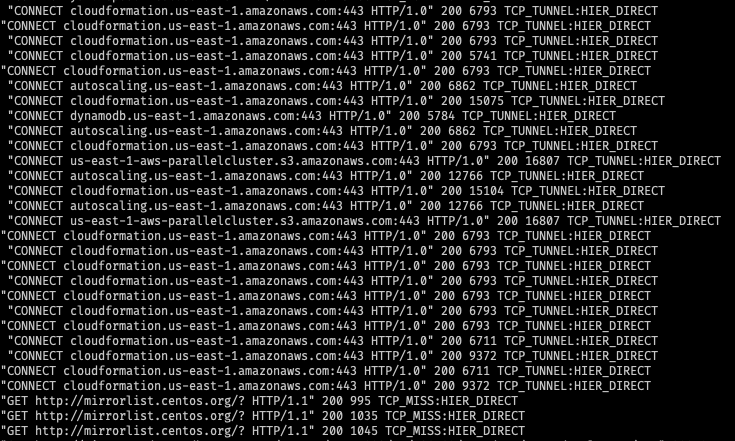735x441 pixels.
Task: Click the cloudformation line with size 5741
Action: coord(332,56)
